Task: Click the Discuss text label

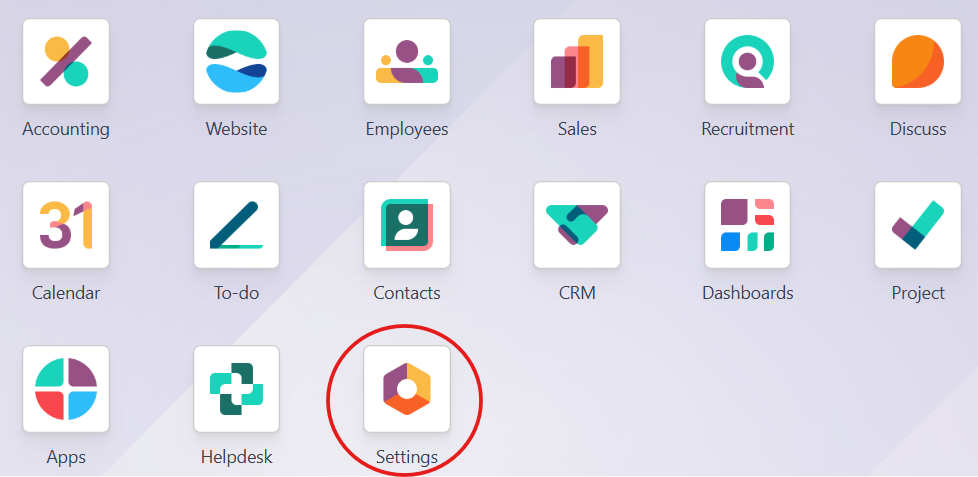Action: click(917, 129)
